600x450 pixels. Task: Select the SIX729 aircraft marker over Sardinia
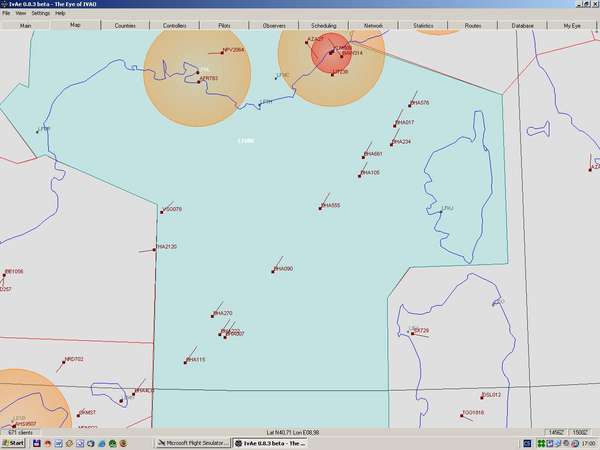[x=412, y=333]
